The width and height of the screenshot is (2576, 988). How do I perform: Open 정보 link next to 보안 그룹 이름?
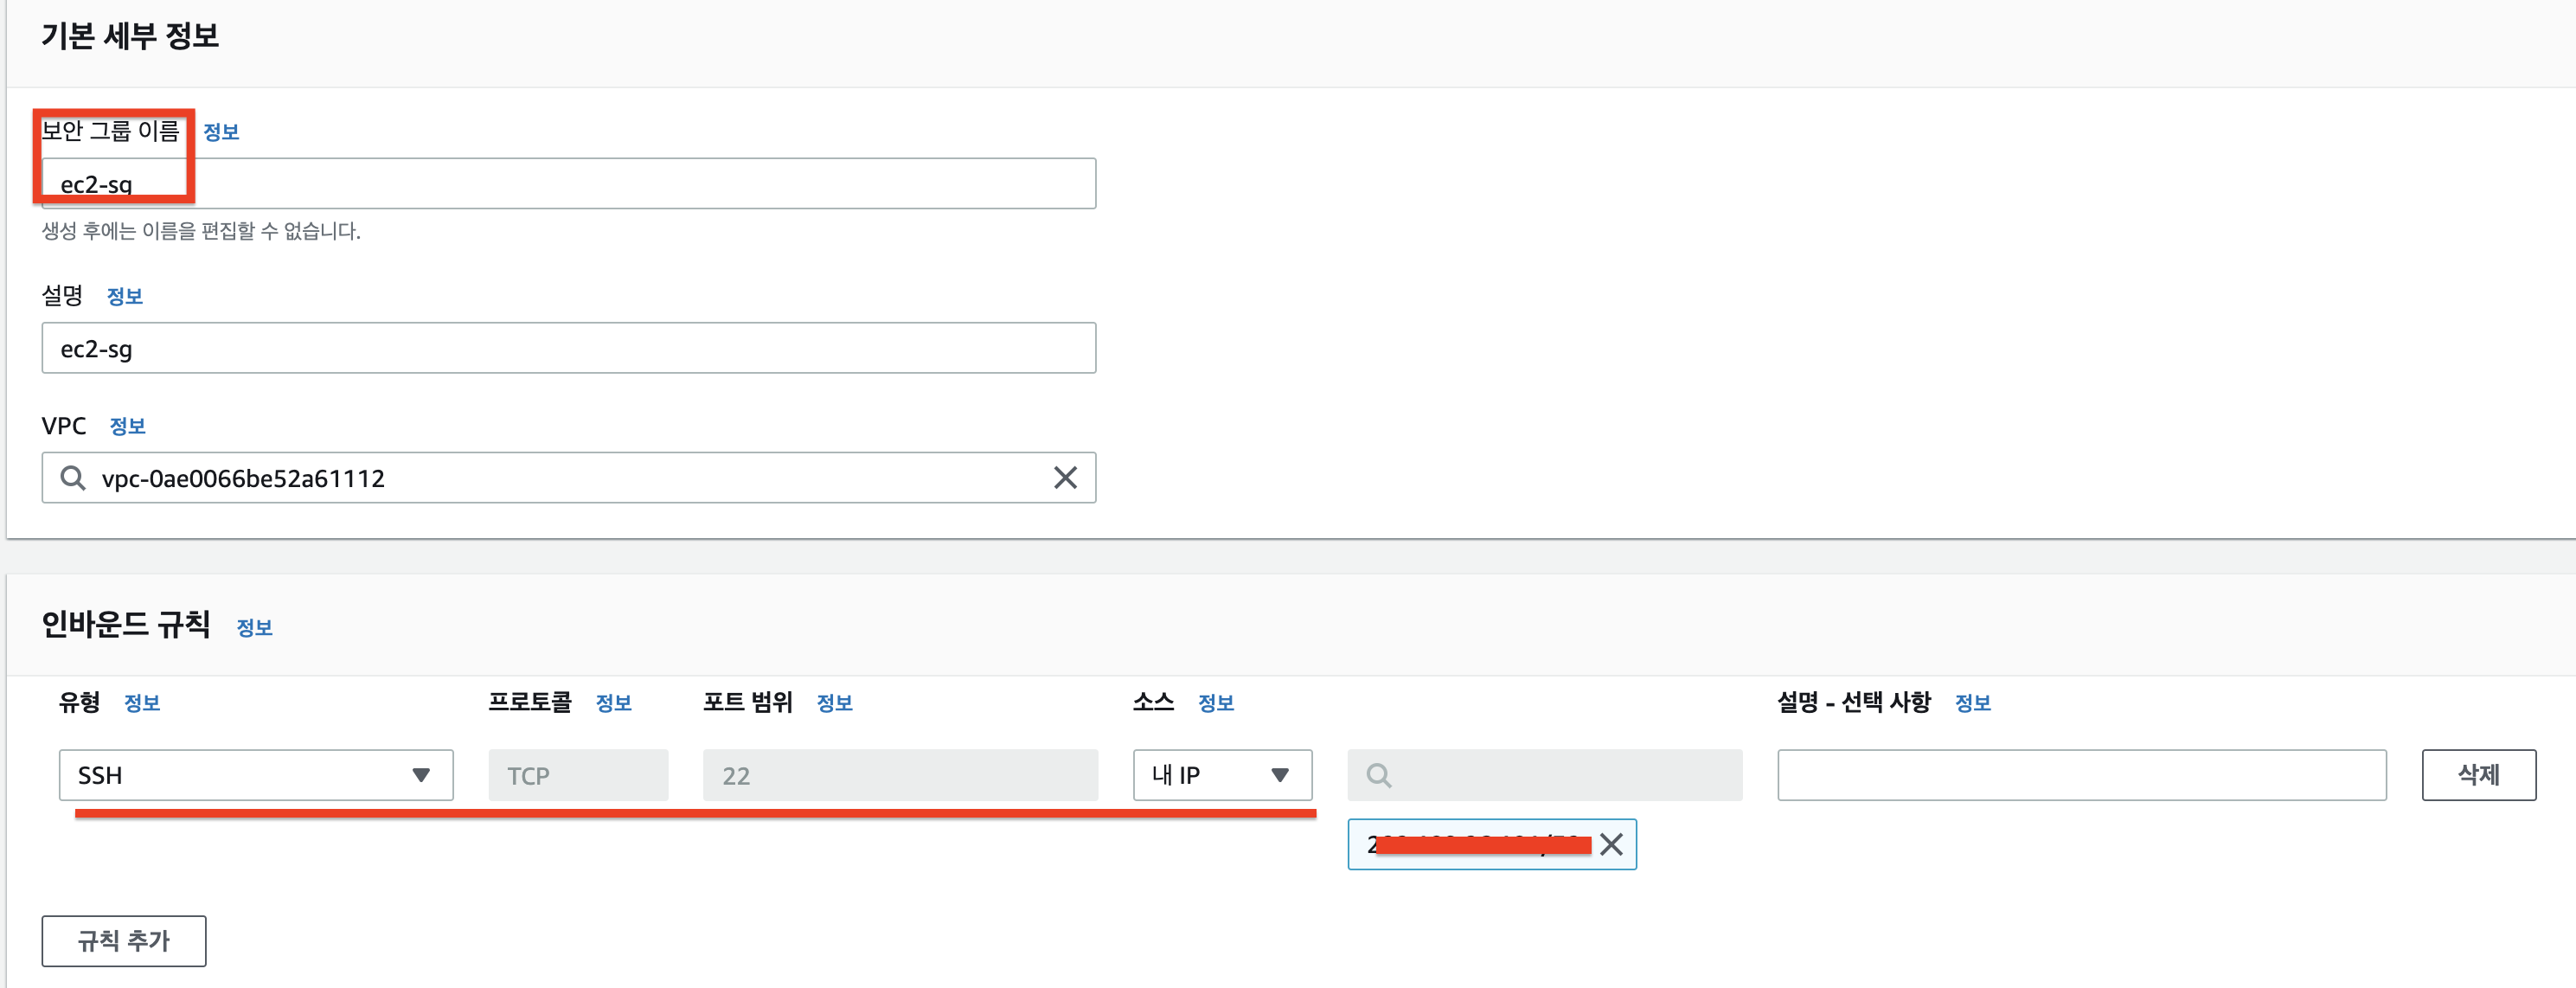click(221, 132)
